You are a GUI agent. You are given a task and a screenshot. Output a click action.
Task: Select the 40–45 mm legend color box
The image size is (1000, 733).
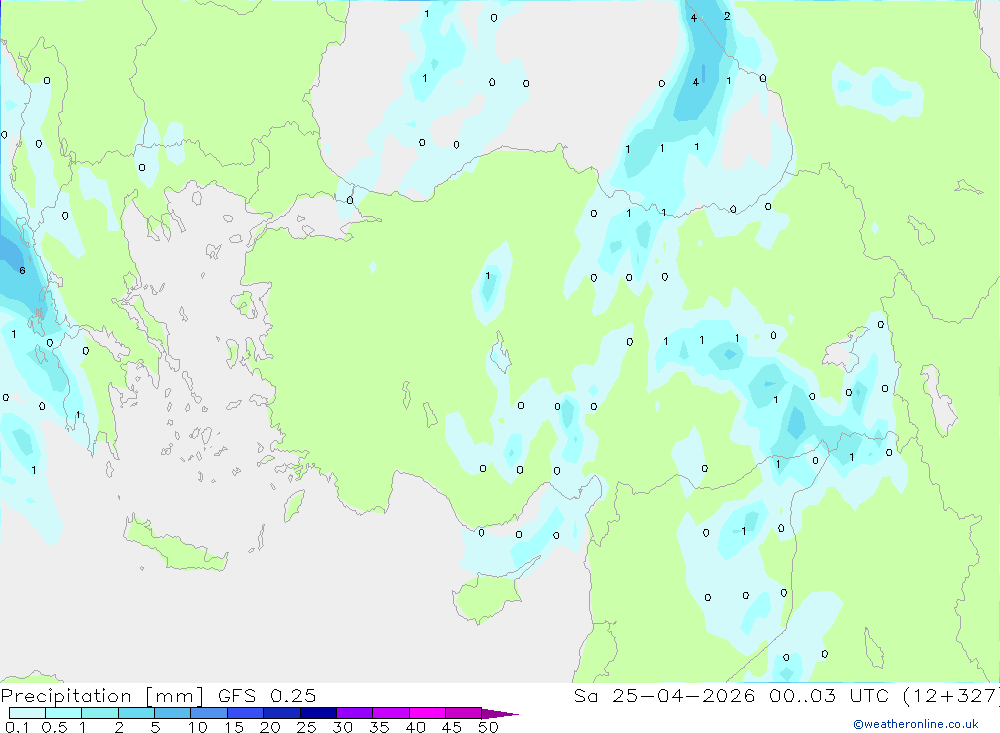[x=427, y=713]
